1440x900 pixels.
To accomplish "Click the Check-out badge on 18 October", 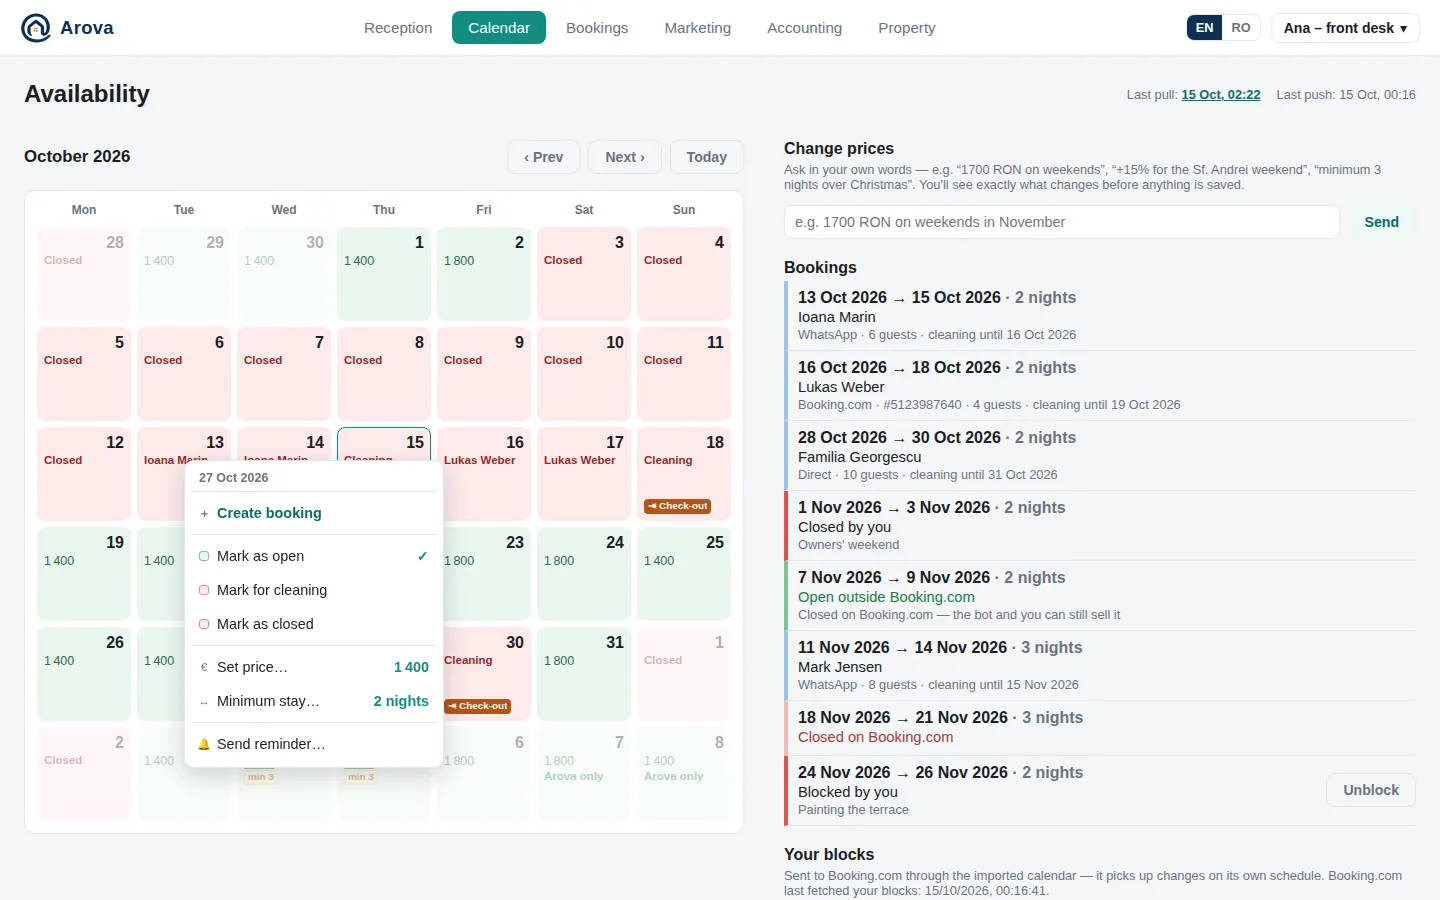I will click(677, 506).
